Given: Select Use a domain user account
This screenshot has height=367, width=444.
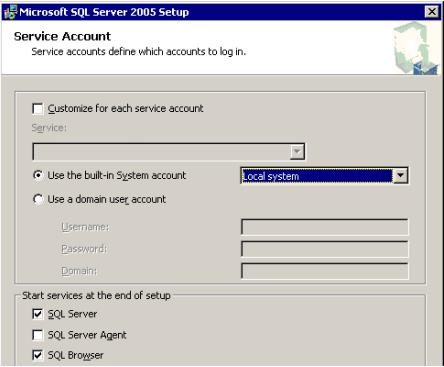Looking at the screenshot, I should point(38,199).
